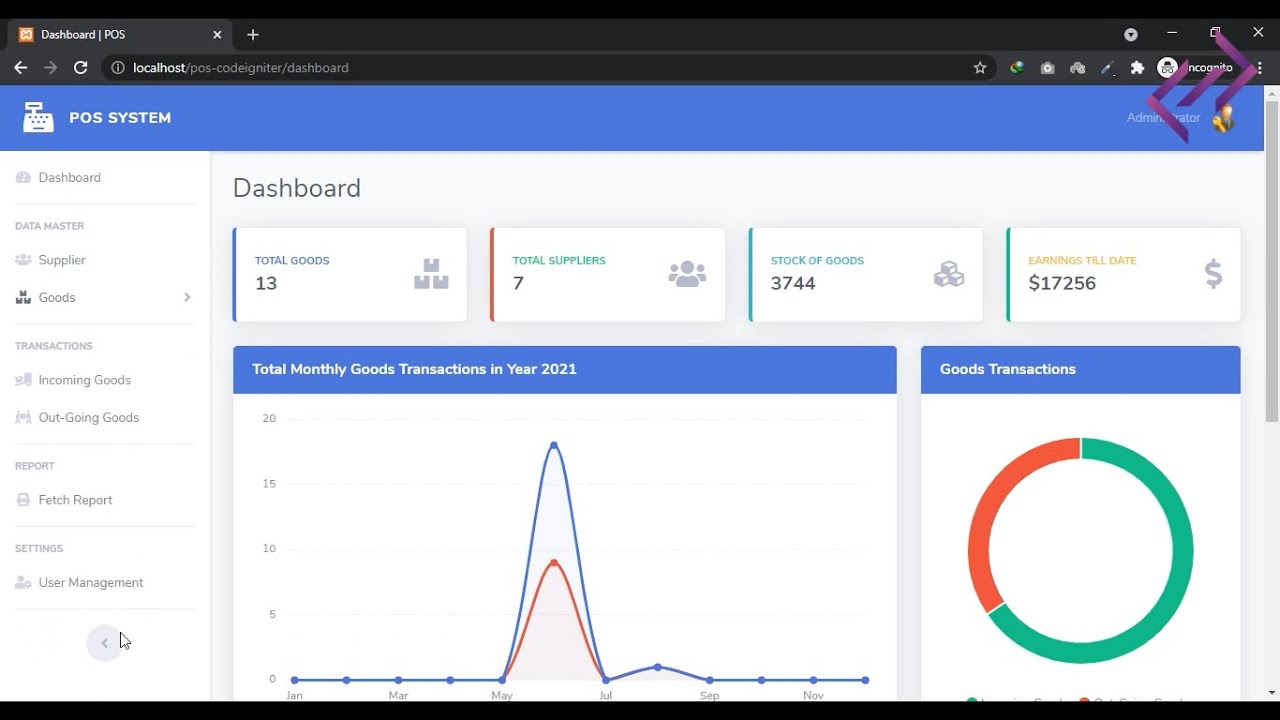Open the browser Extensions puzzle icon
Screen dimensions: 1280x720
[1137, 68]
